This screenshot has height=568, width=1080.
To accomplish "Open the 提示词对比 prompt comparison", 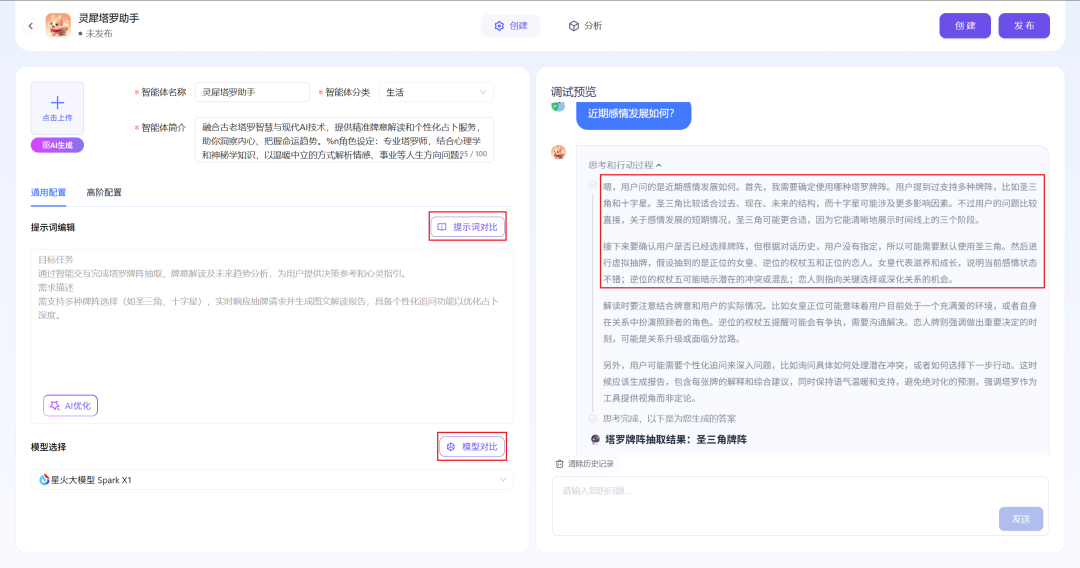I will click(x=468, y=227).
